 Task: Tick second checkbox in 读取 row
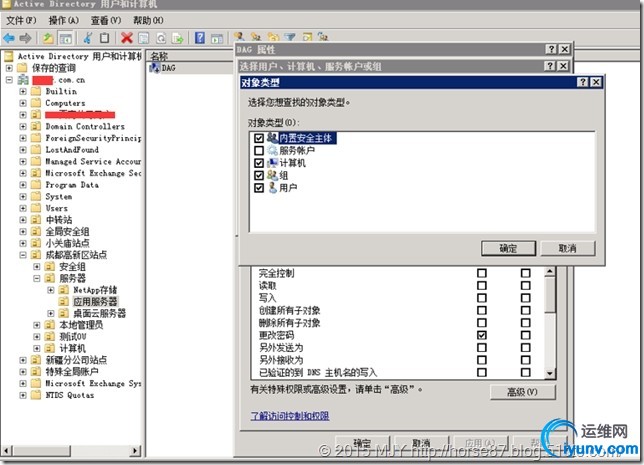tap(525, 285)
